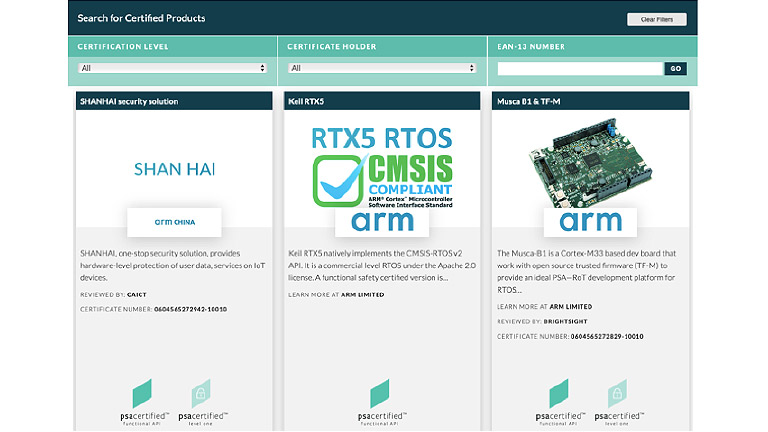Open the Certificate Holder dropdown
This screenshot has width=768, height=432.
[x=382, y=68]
